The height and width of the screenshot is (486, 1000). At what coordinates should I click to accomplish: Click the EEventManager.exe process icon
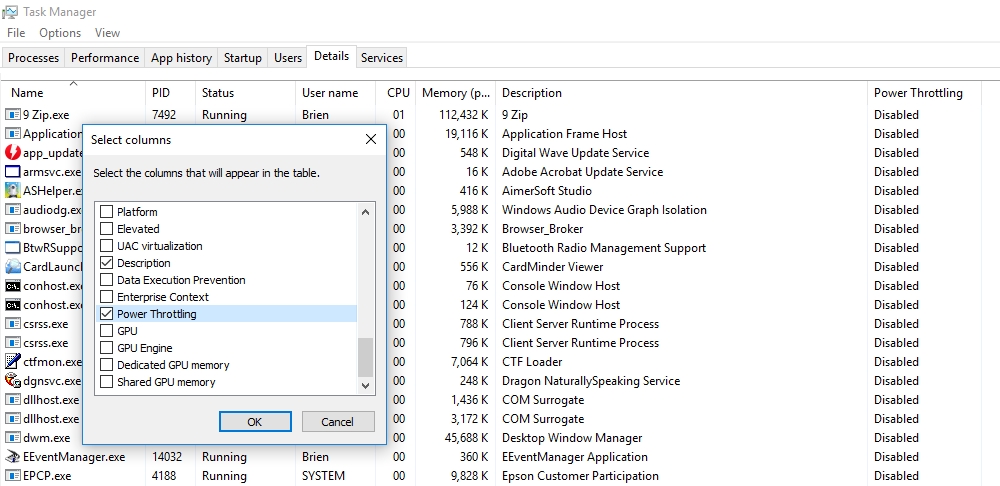coord(13,457)
